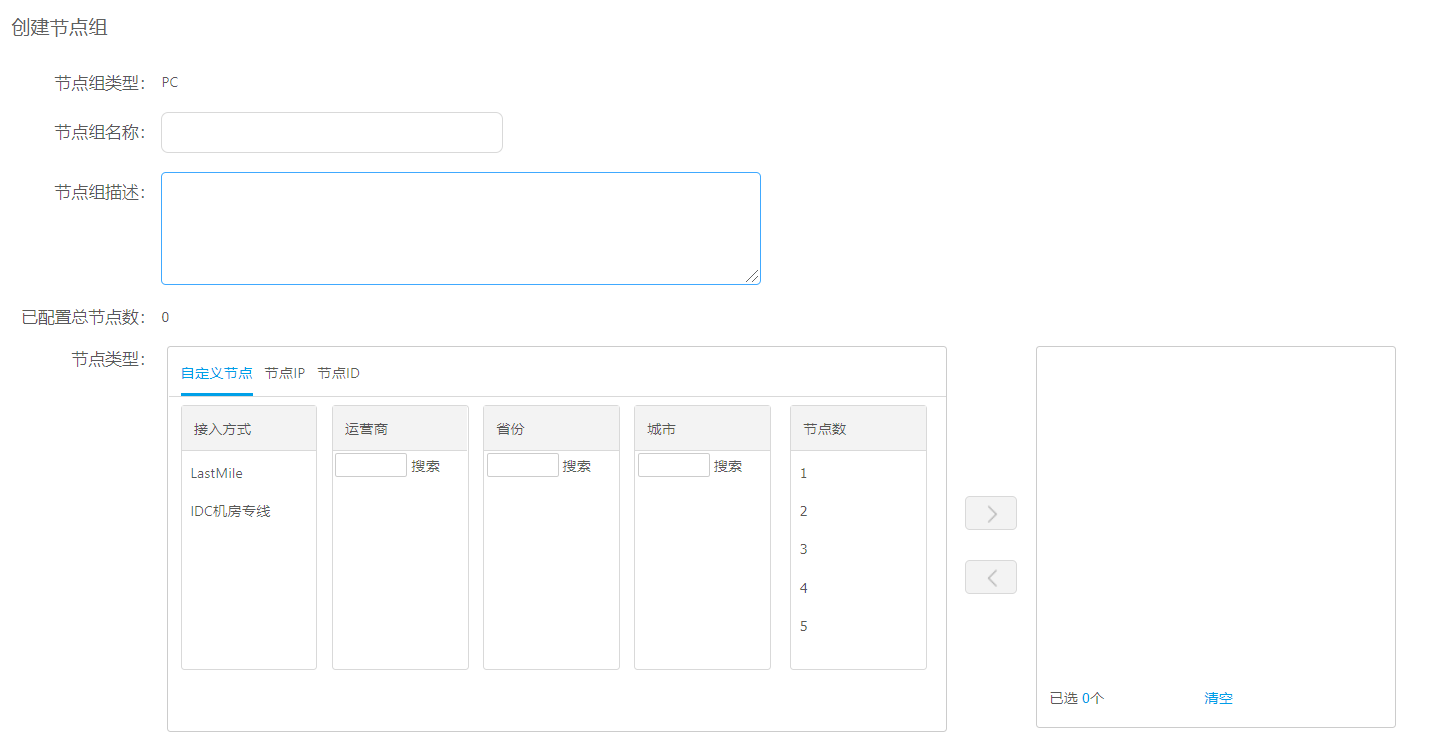This screenshot has width=1439, height=756.
Task: Click into the 节点组描述 text area
Action: tap(460, 228)
